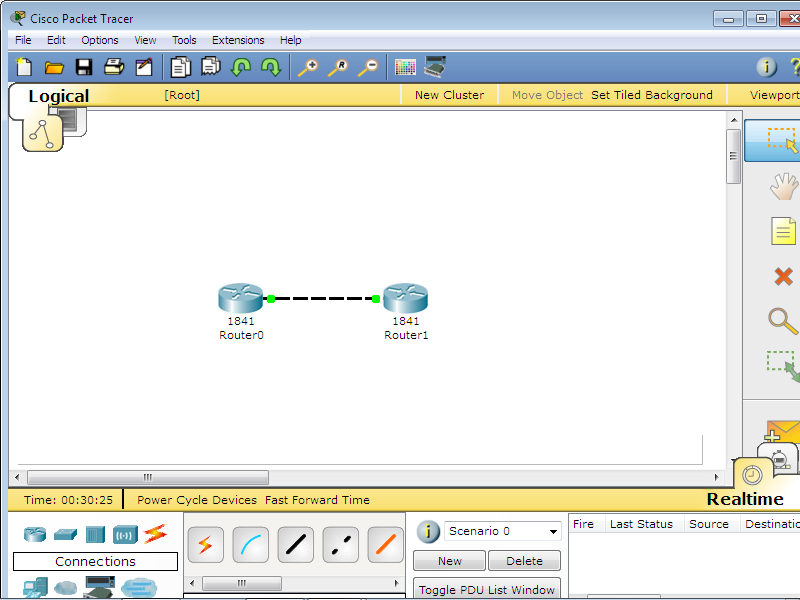Choose the console cable blue curve
Viewport: 800px width, 600px height.
click(x=251, y=544)
